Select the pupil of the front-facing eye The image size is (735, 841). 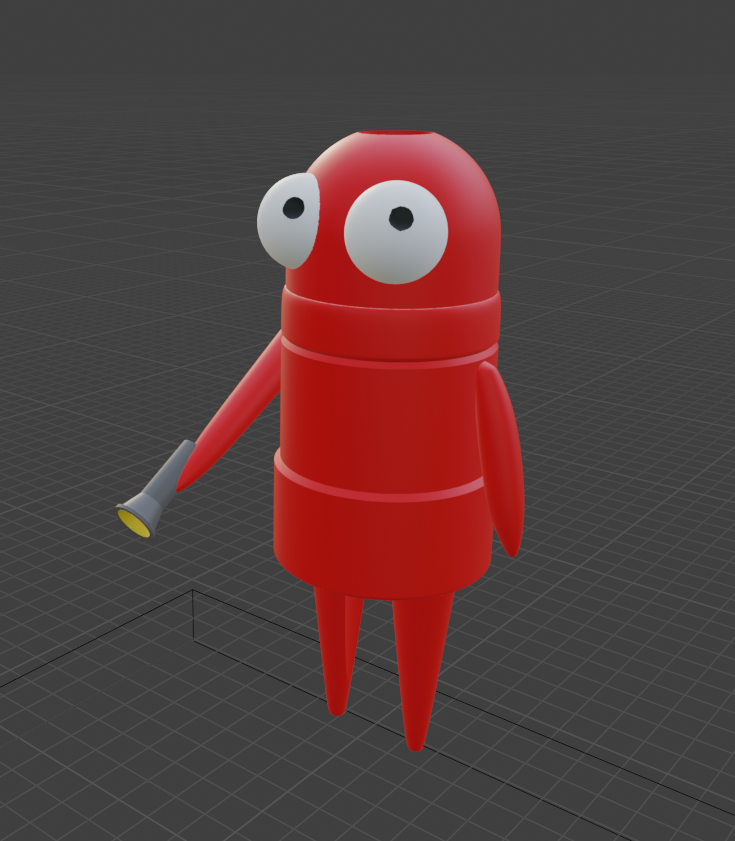click(401, 218)
